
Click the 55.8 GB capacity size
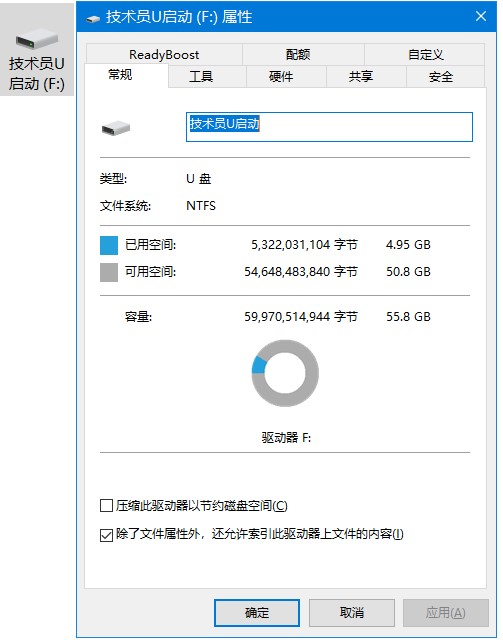pyautogui.click(x=408, y=317)
